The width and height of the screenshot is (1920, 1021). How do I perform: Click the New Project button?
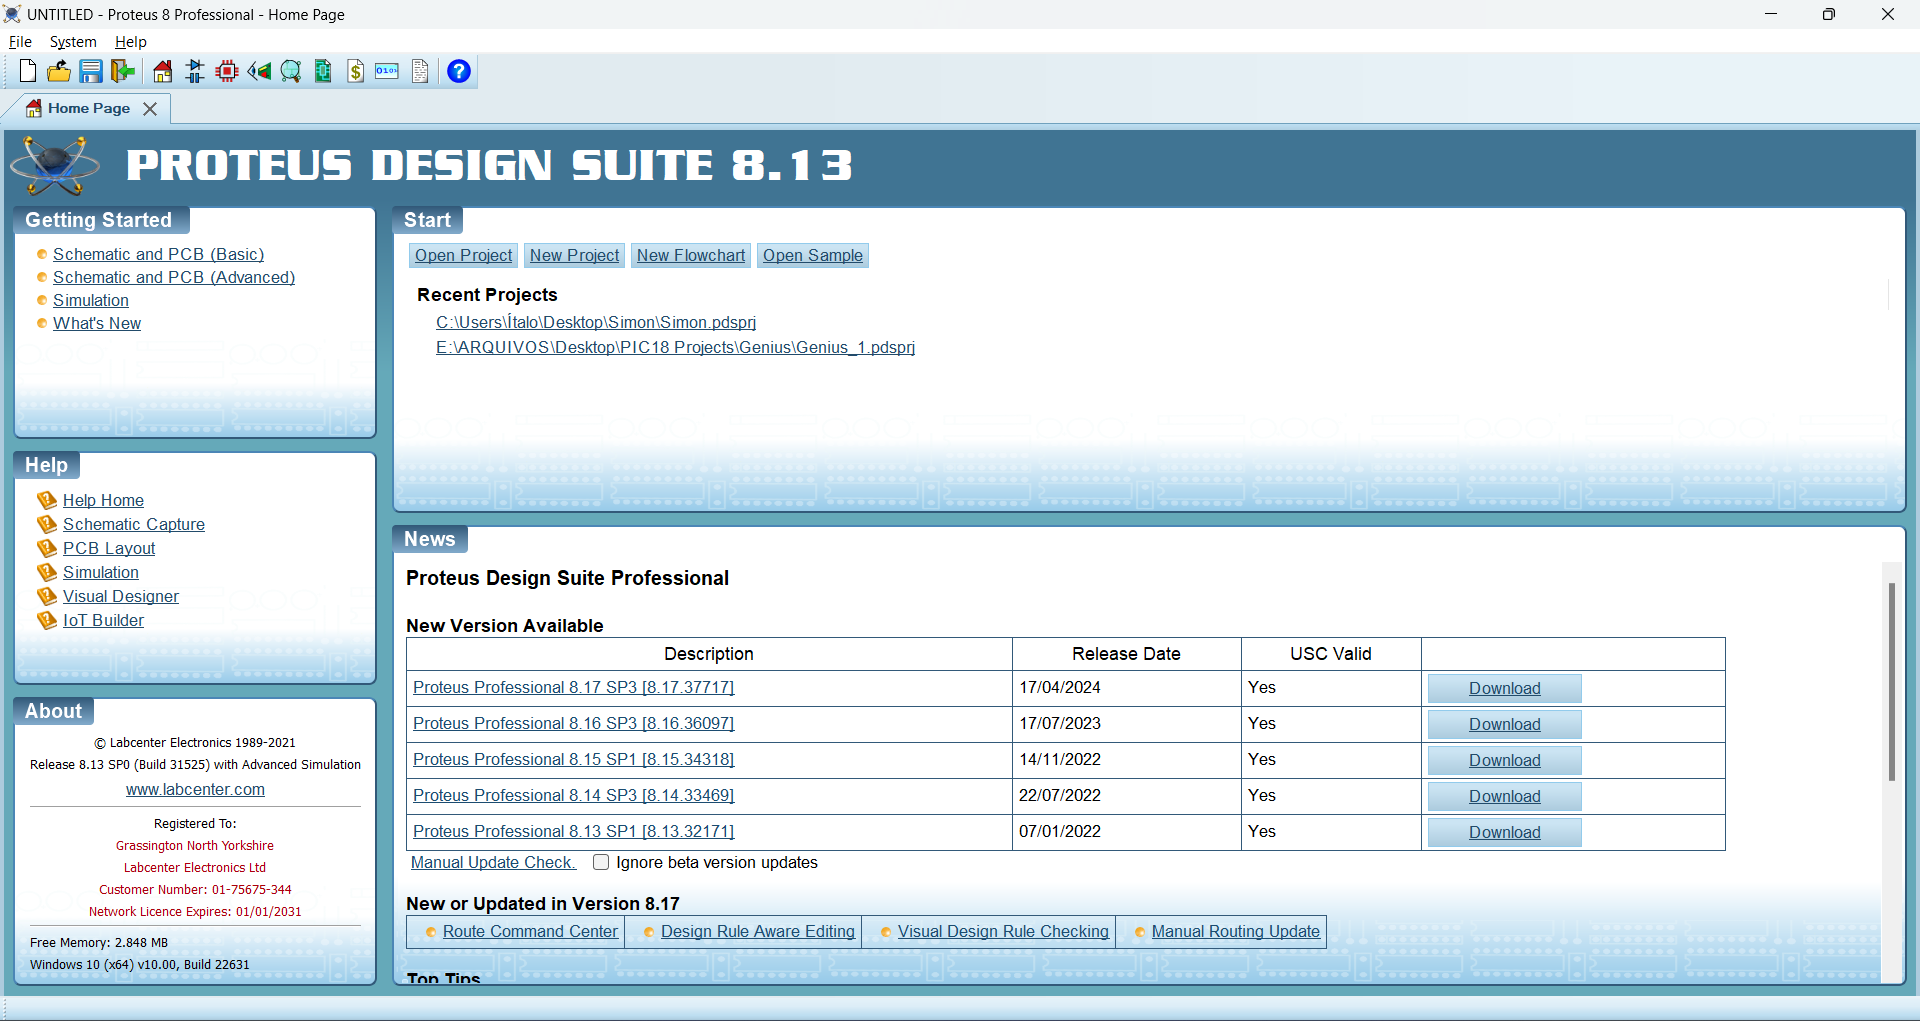(x=574, y=255)
